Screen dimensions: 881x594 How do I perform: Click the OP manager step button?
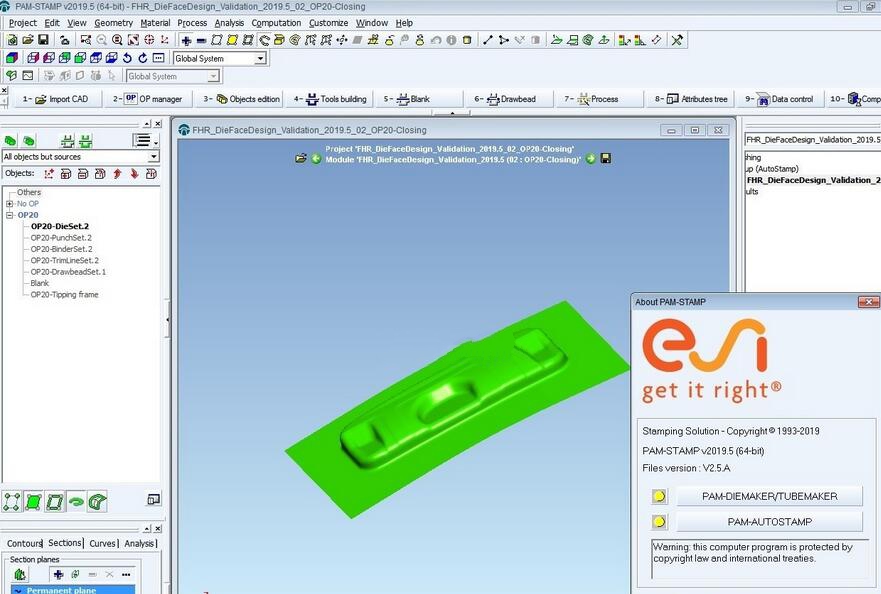pos(148,99)
